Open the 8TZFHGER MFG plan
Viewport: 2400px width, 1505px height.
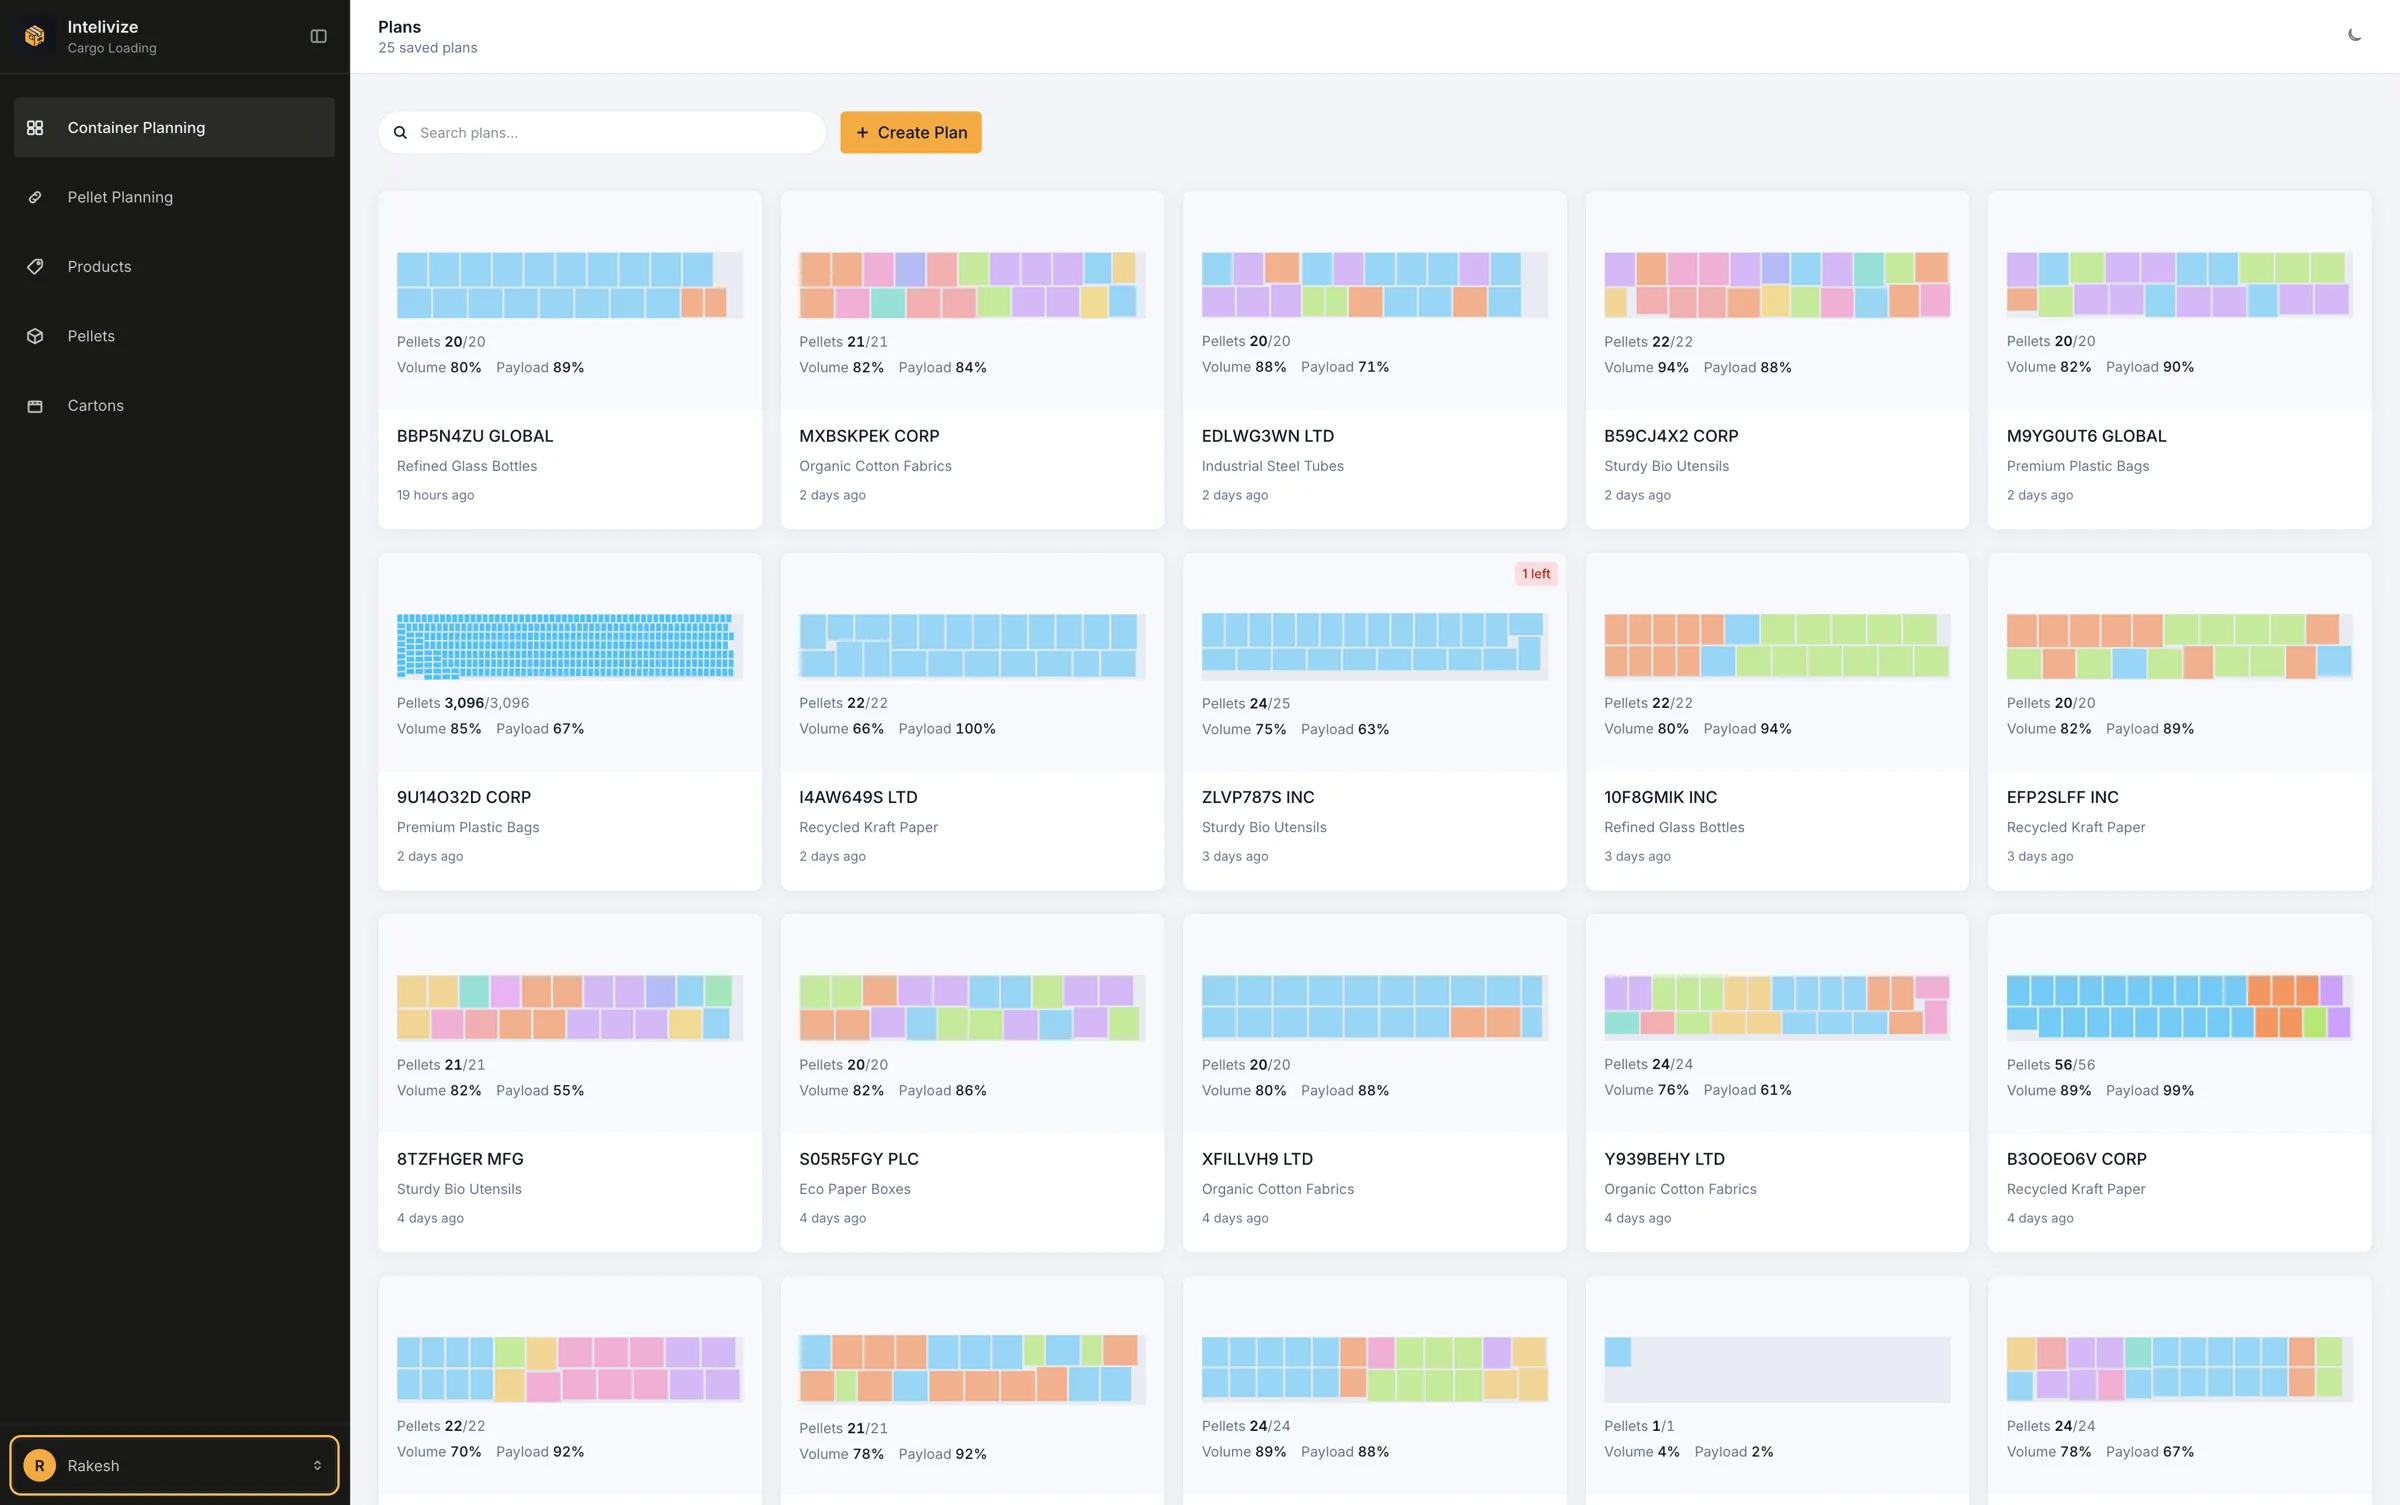coord(570,1083)
